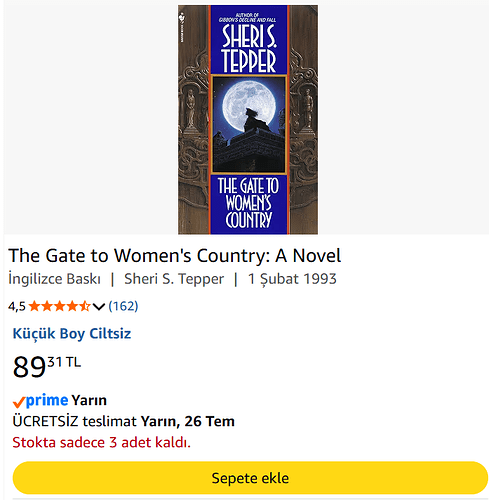Click the ÜCRETSİZ teslimat delivery text
489x500 pixels.
75,421
